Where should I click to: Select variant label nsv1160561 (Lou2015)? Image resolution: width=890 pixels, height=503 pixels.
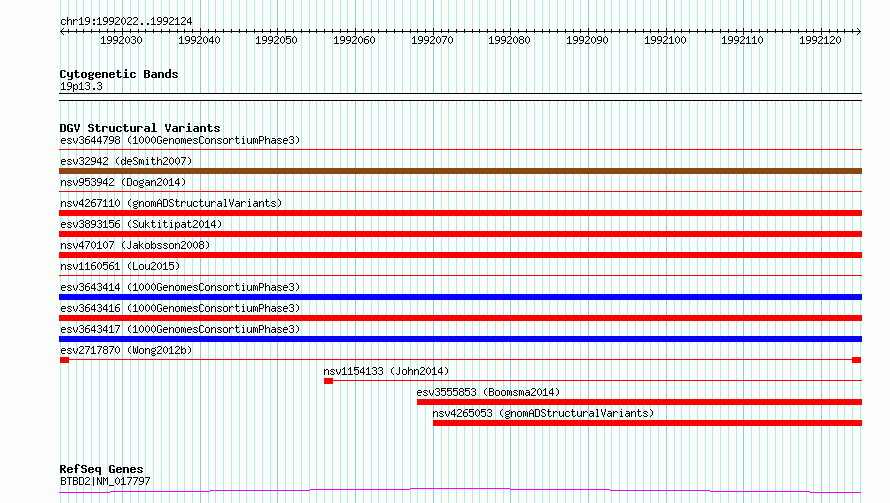[120, 266]
